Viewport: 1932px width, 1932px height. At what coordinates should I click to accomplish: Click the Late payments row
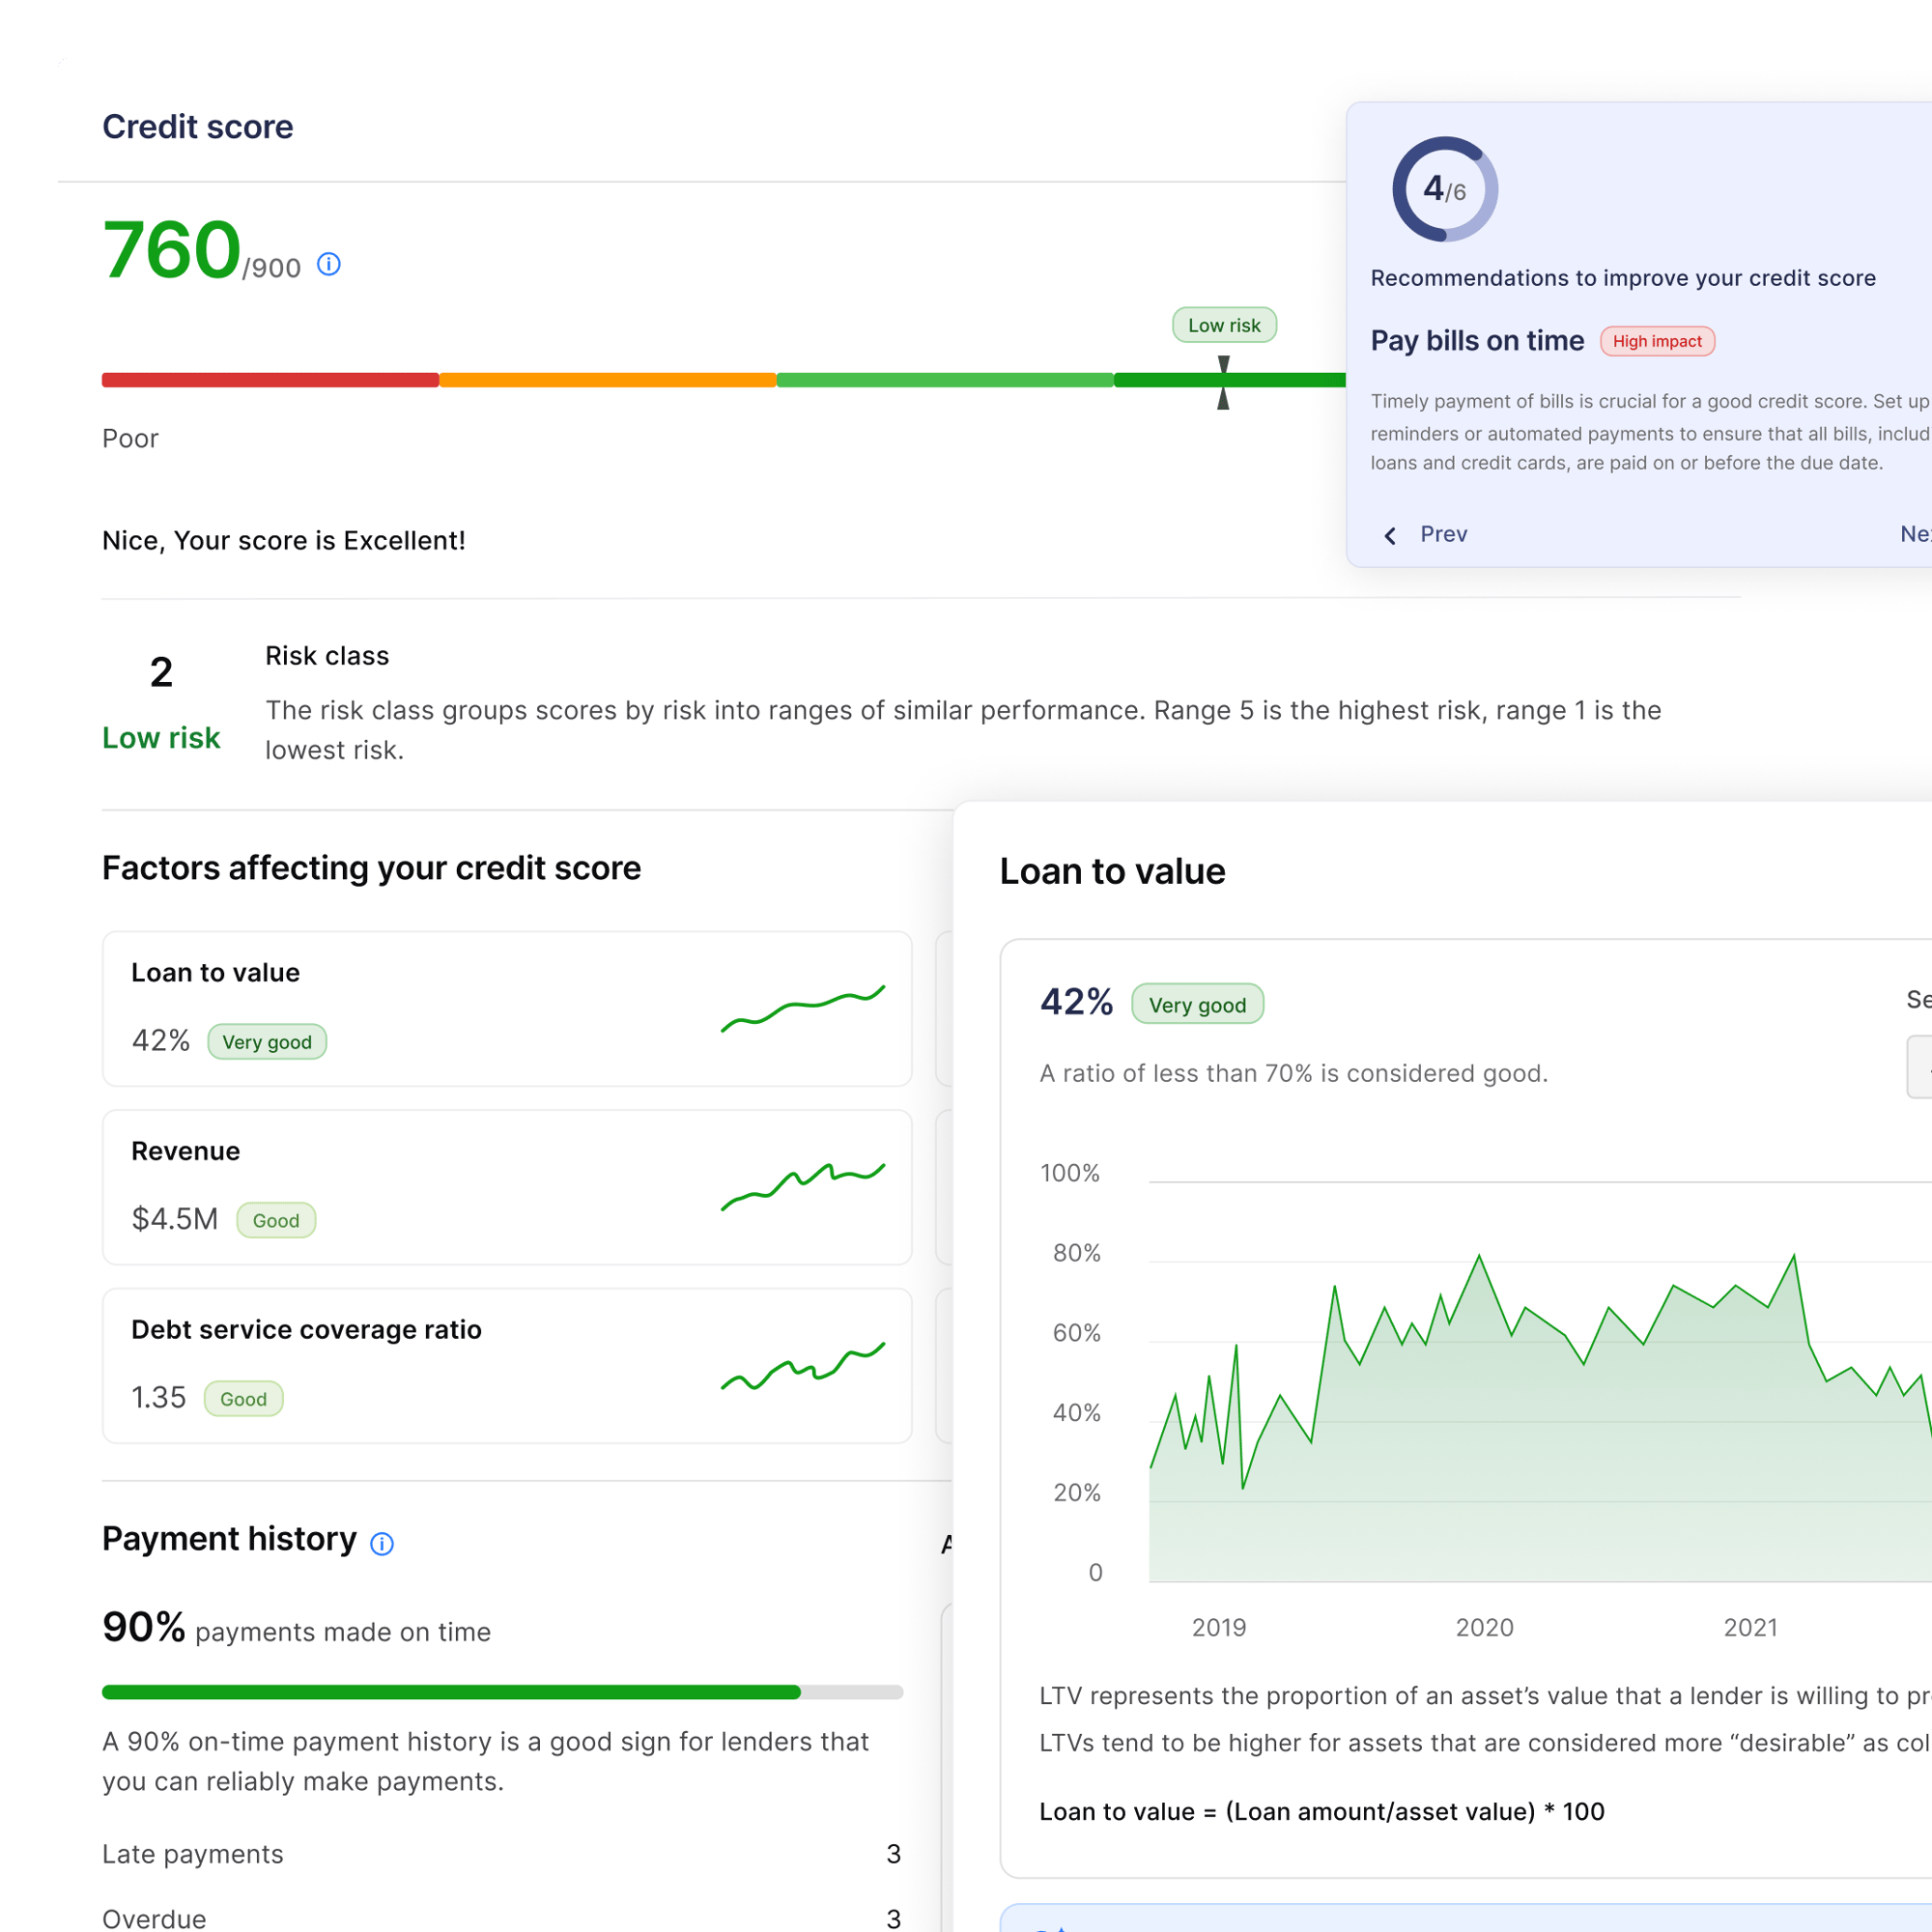502,1854
